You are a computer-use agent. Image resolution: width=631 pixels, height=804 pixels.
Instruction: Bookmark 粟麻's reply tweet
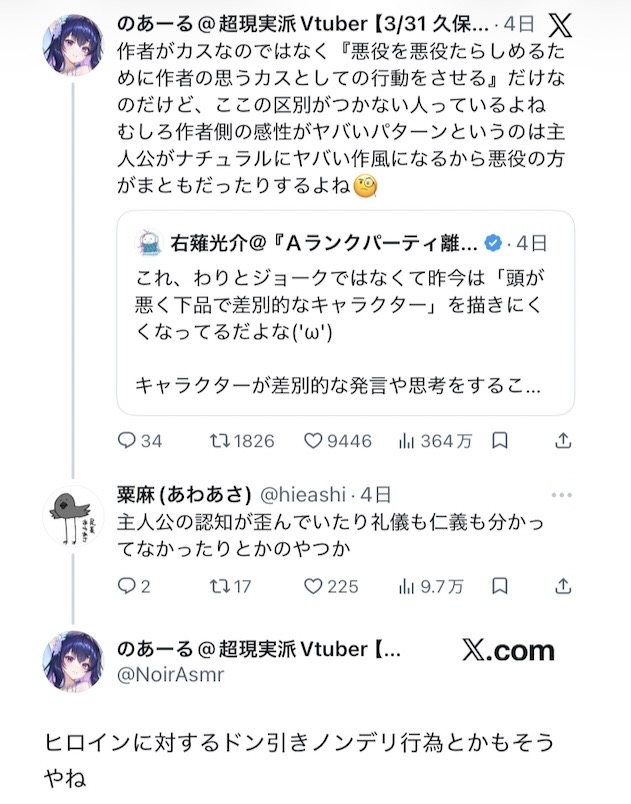coord(501,586)
